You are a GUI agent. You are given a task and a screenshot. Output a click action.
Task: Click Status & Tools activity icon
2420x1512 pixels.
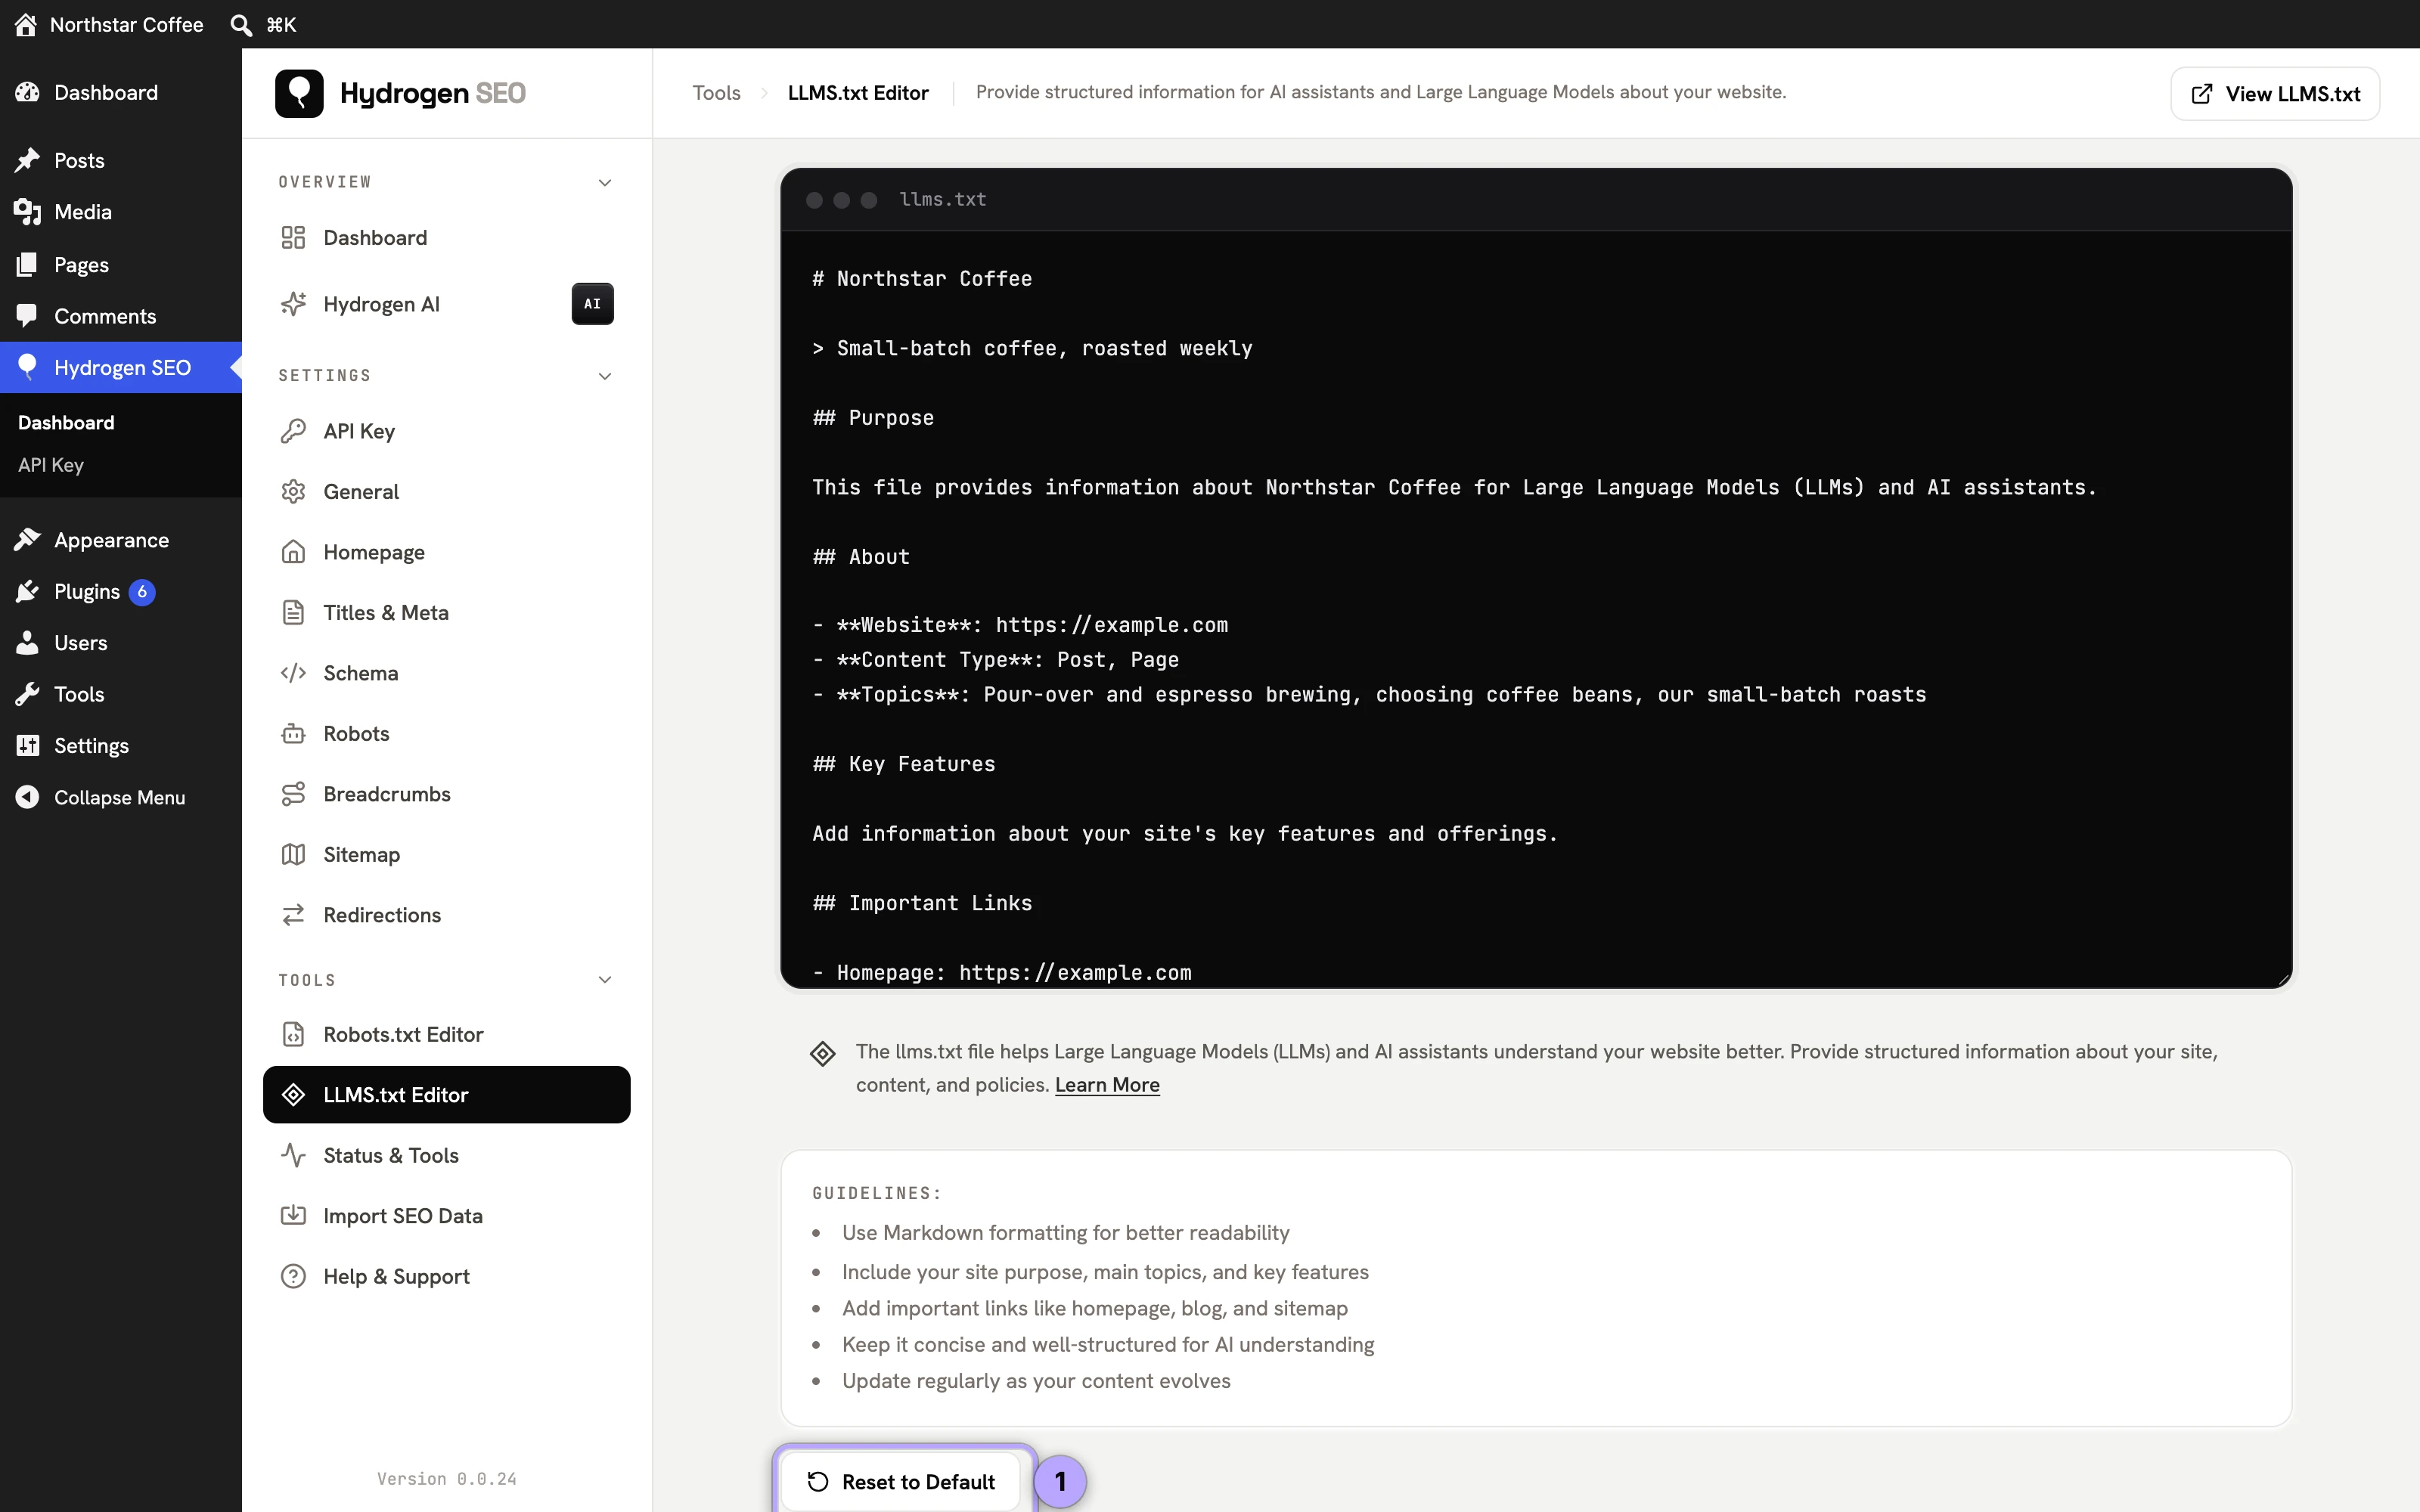(x=293, y=1156)
